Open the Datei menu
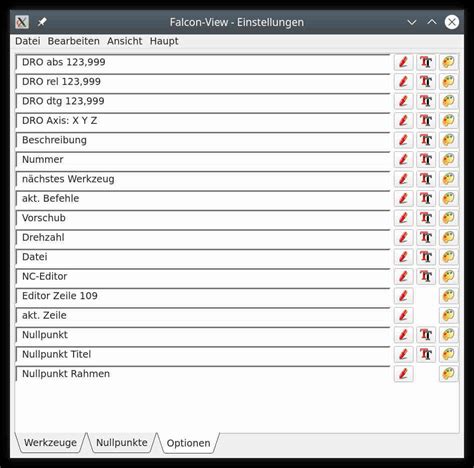The image size is (474, 468). [28, 41]
